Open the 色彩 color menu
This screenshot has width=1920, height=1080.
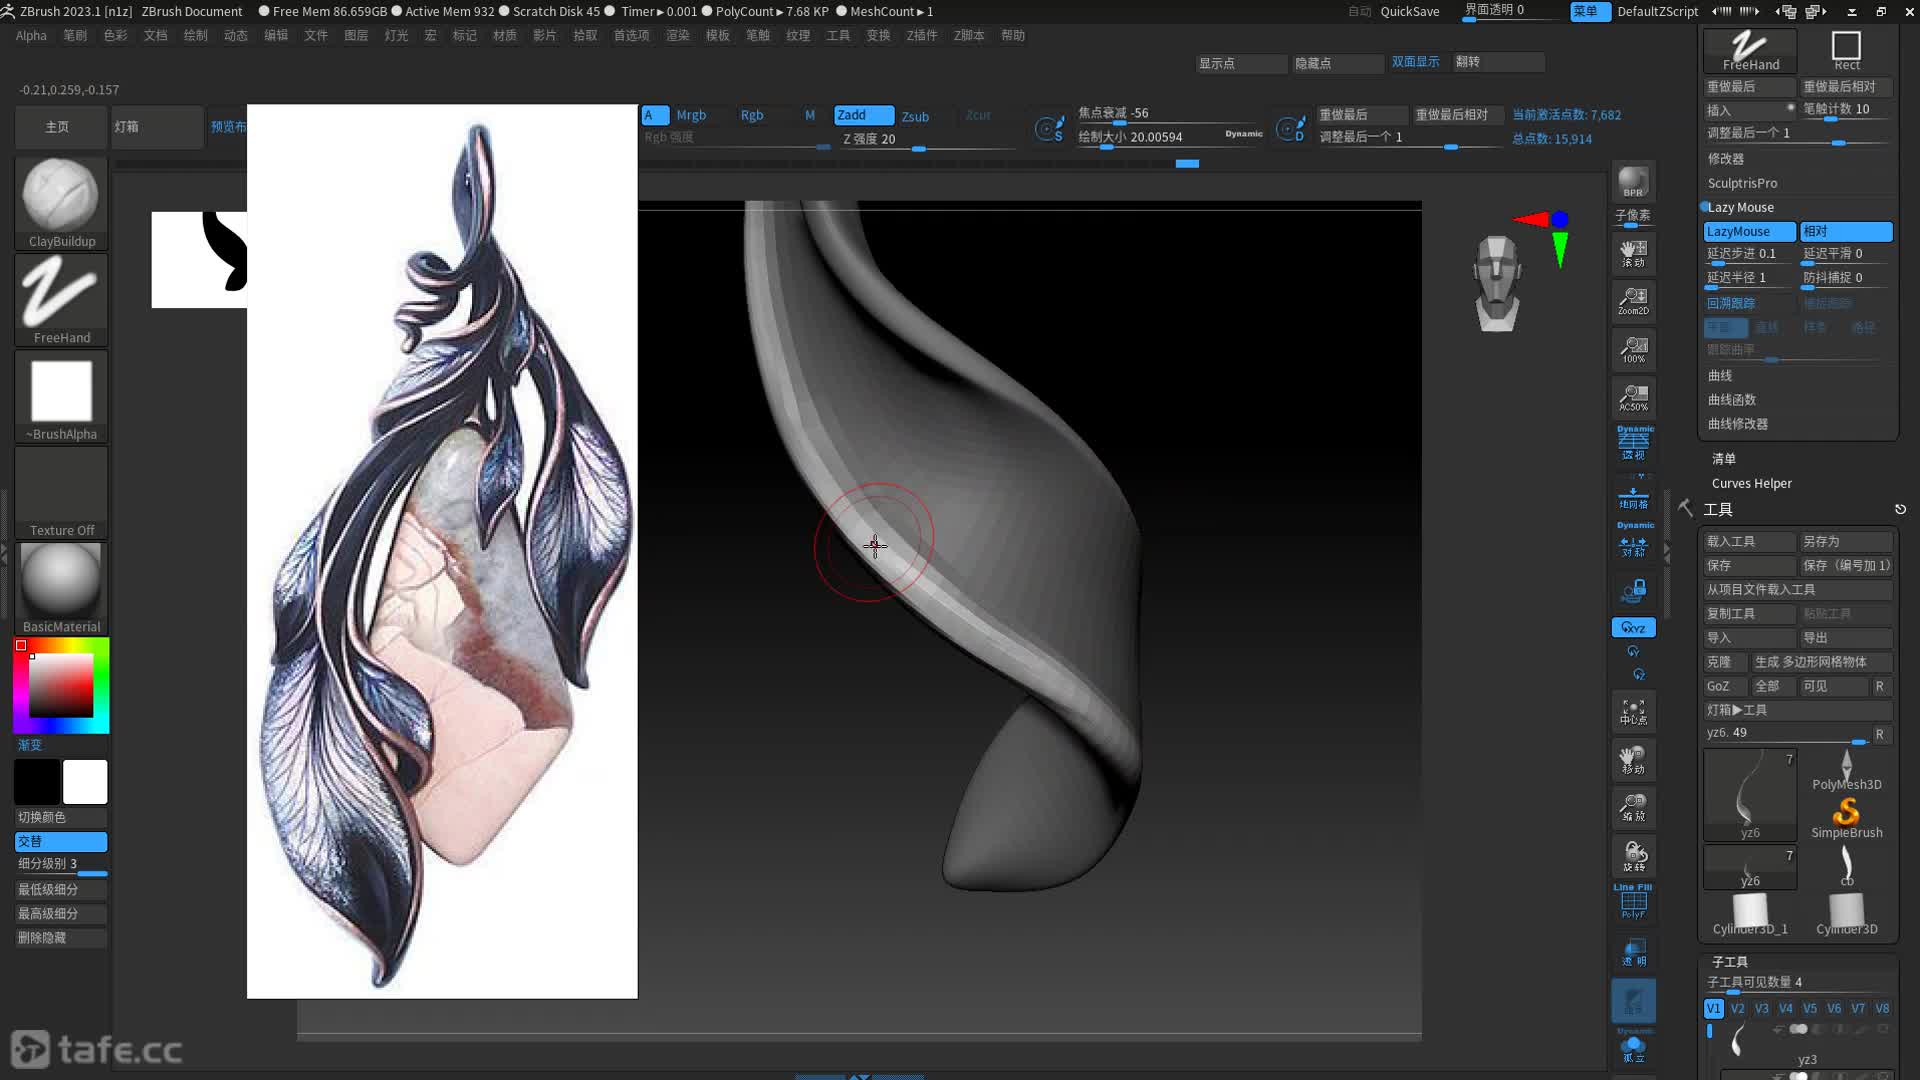(115, 35)
